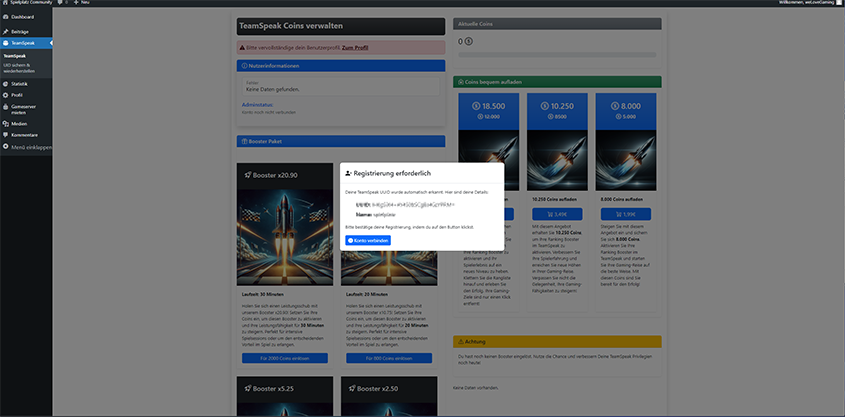Screen dimensions: 845x417
Task: Click the Gameserver mieten icon
Action: [x=5, y=107]
